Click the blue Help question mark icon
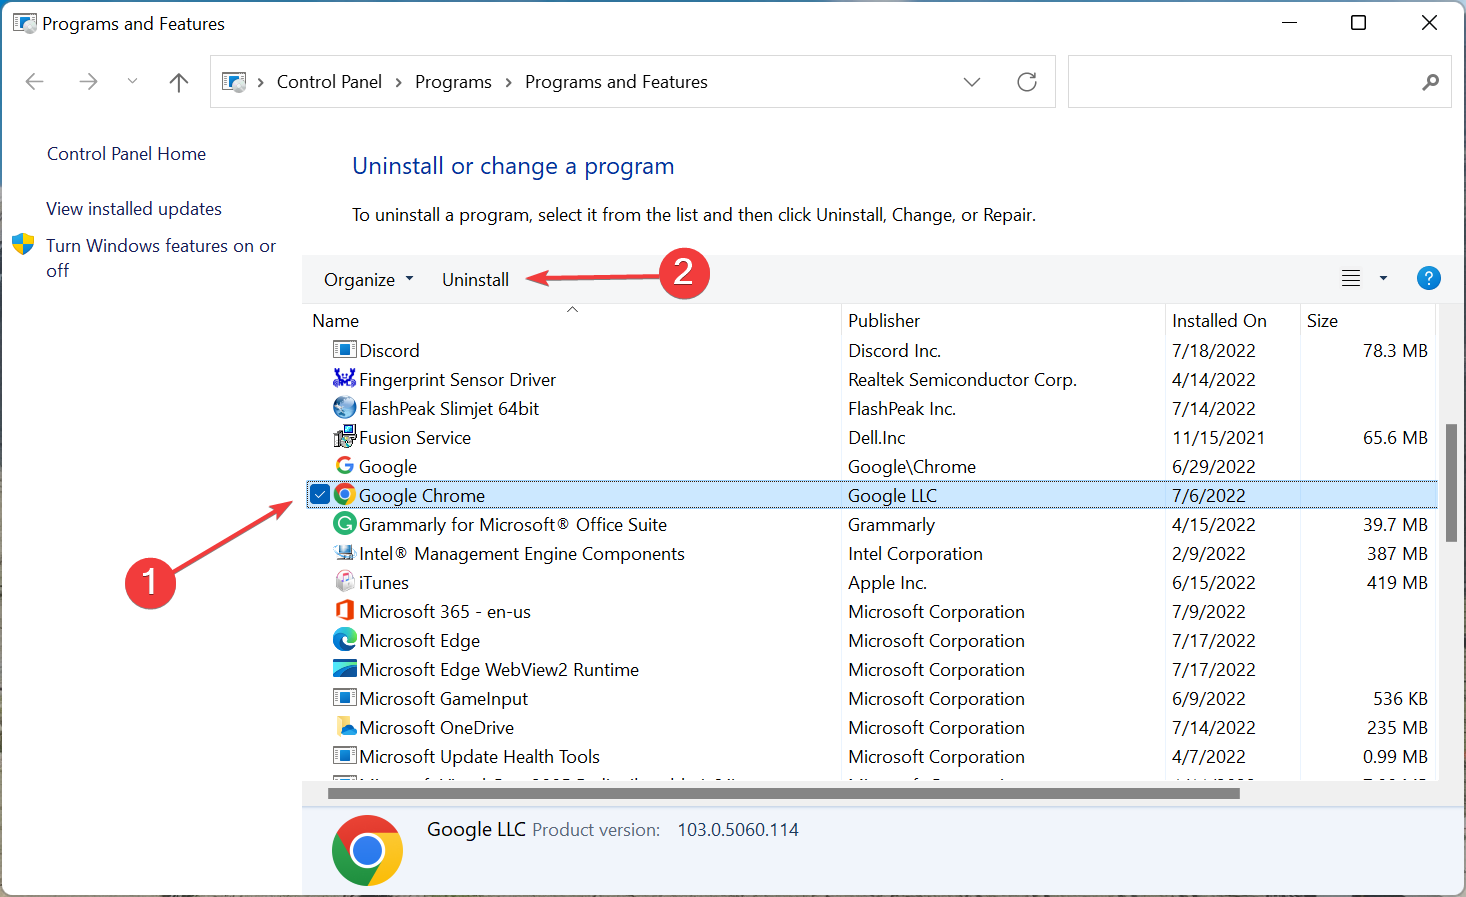1466x897 pixels. click(1428, 278)
